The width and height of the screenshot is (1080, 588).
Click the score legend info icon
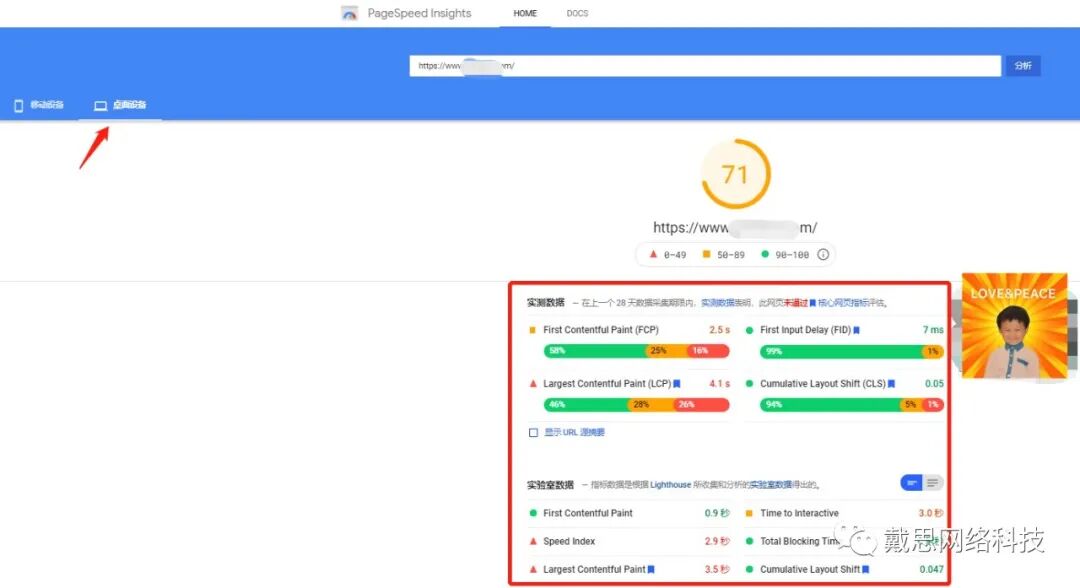[823, 255]
